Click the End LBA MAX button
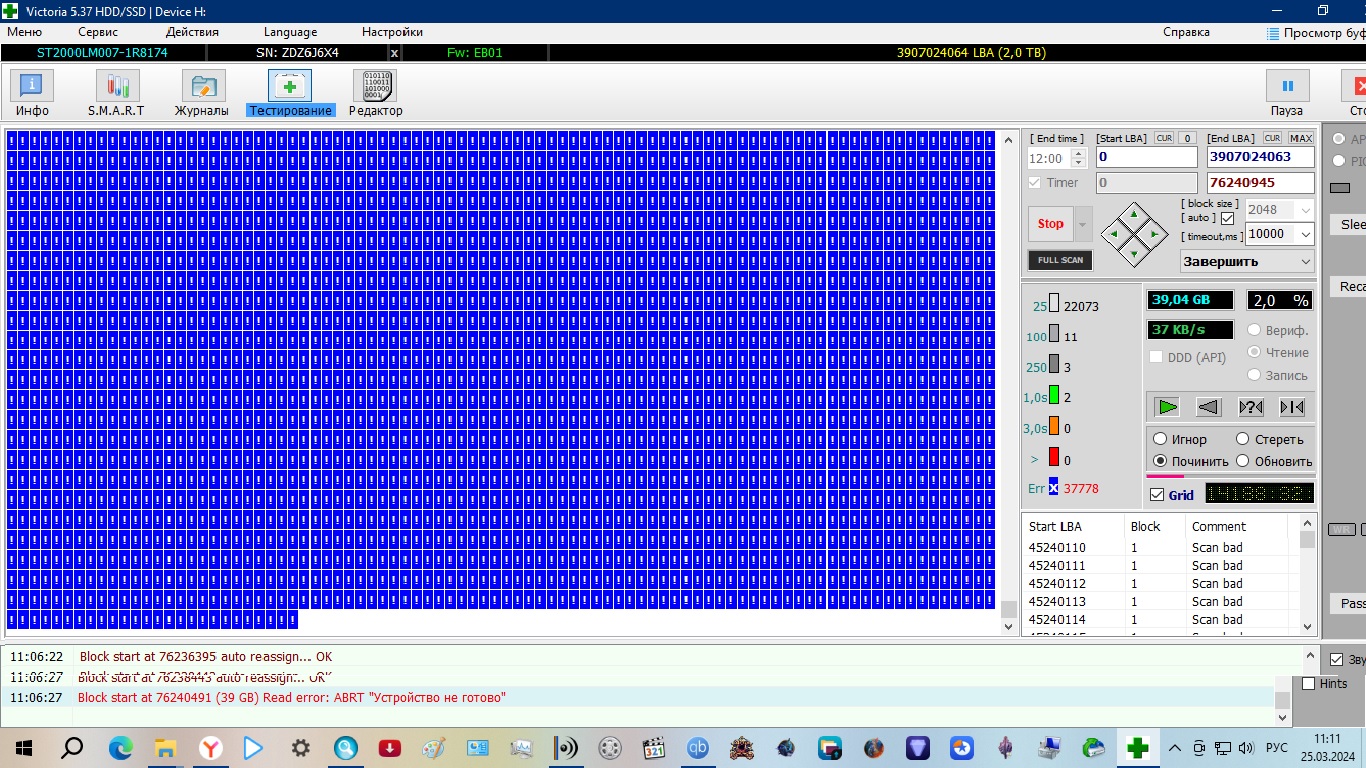Viewport: 1366px width, 768px height. click(1300, 138)
